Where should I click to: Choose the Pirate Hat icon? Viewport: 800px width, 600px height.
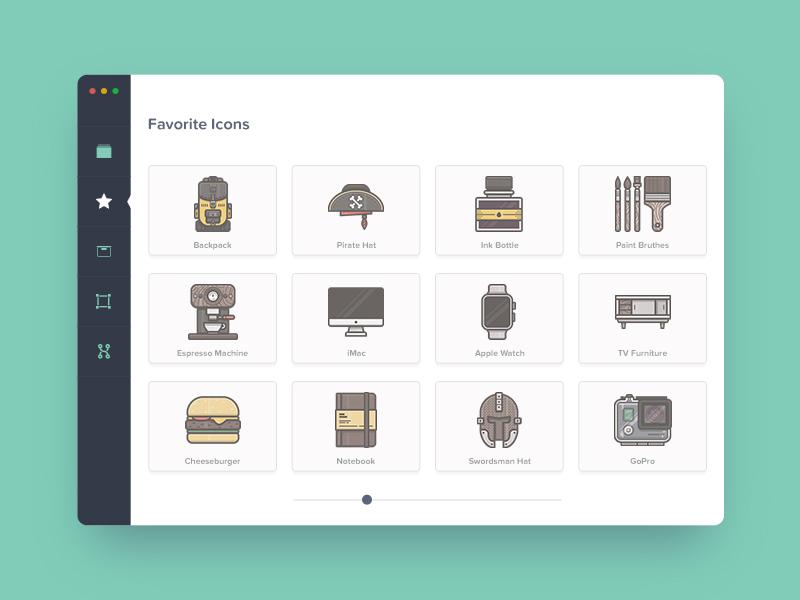click(x=356, y=210)
